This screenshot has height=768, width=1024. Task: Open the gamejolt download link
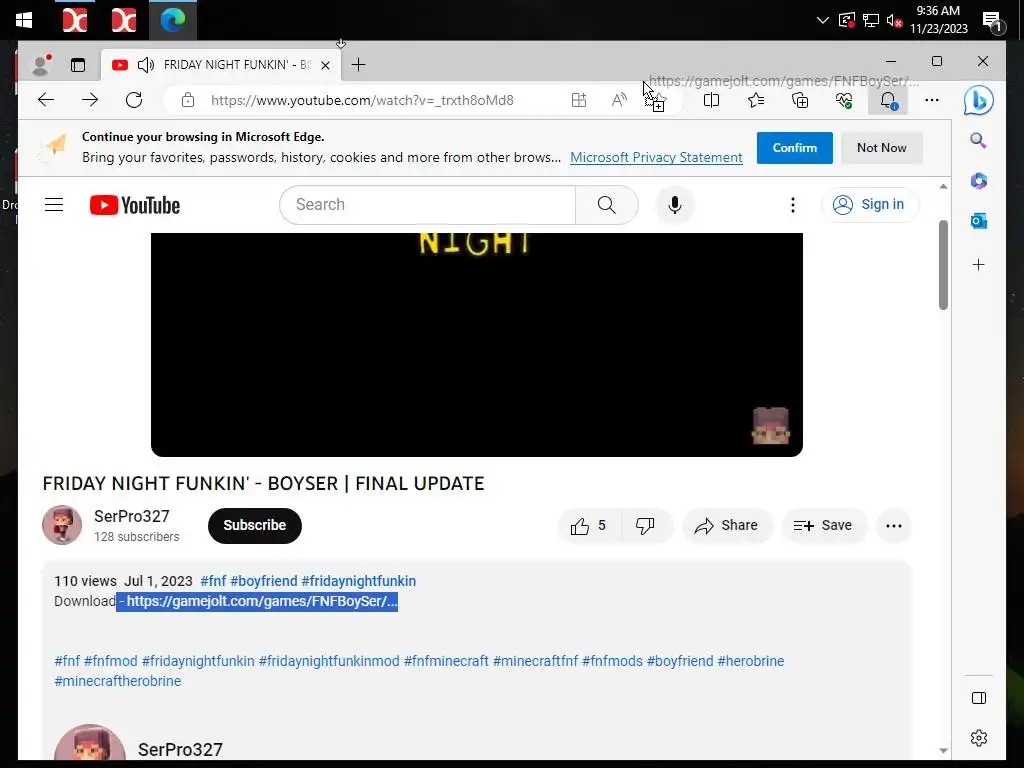[x=262, y=601]
